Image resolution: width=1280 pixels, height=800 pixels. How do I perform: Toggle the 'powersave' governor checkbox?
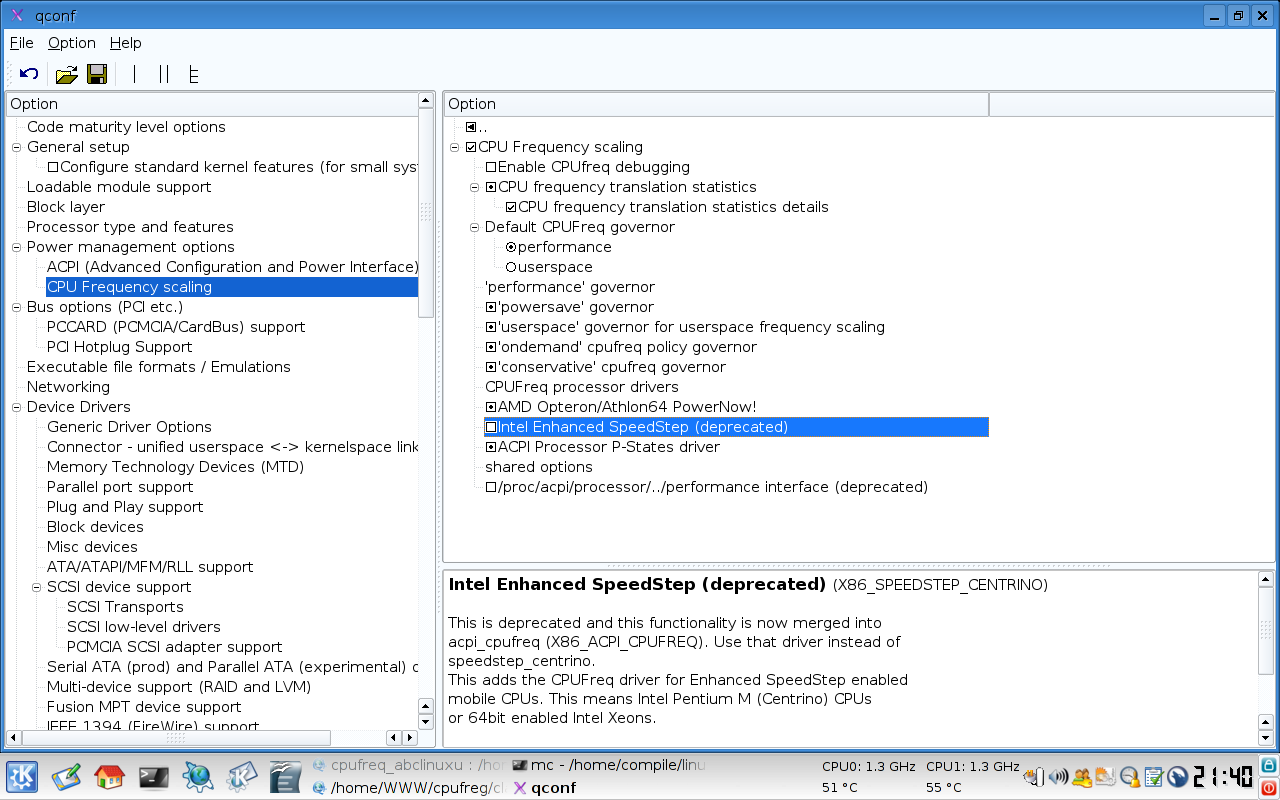tap(491, 307)
